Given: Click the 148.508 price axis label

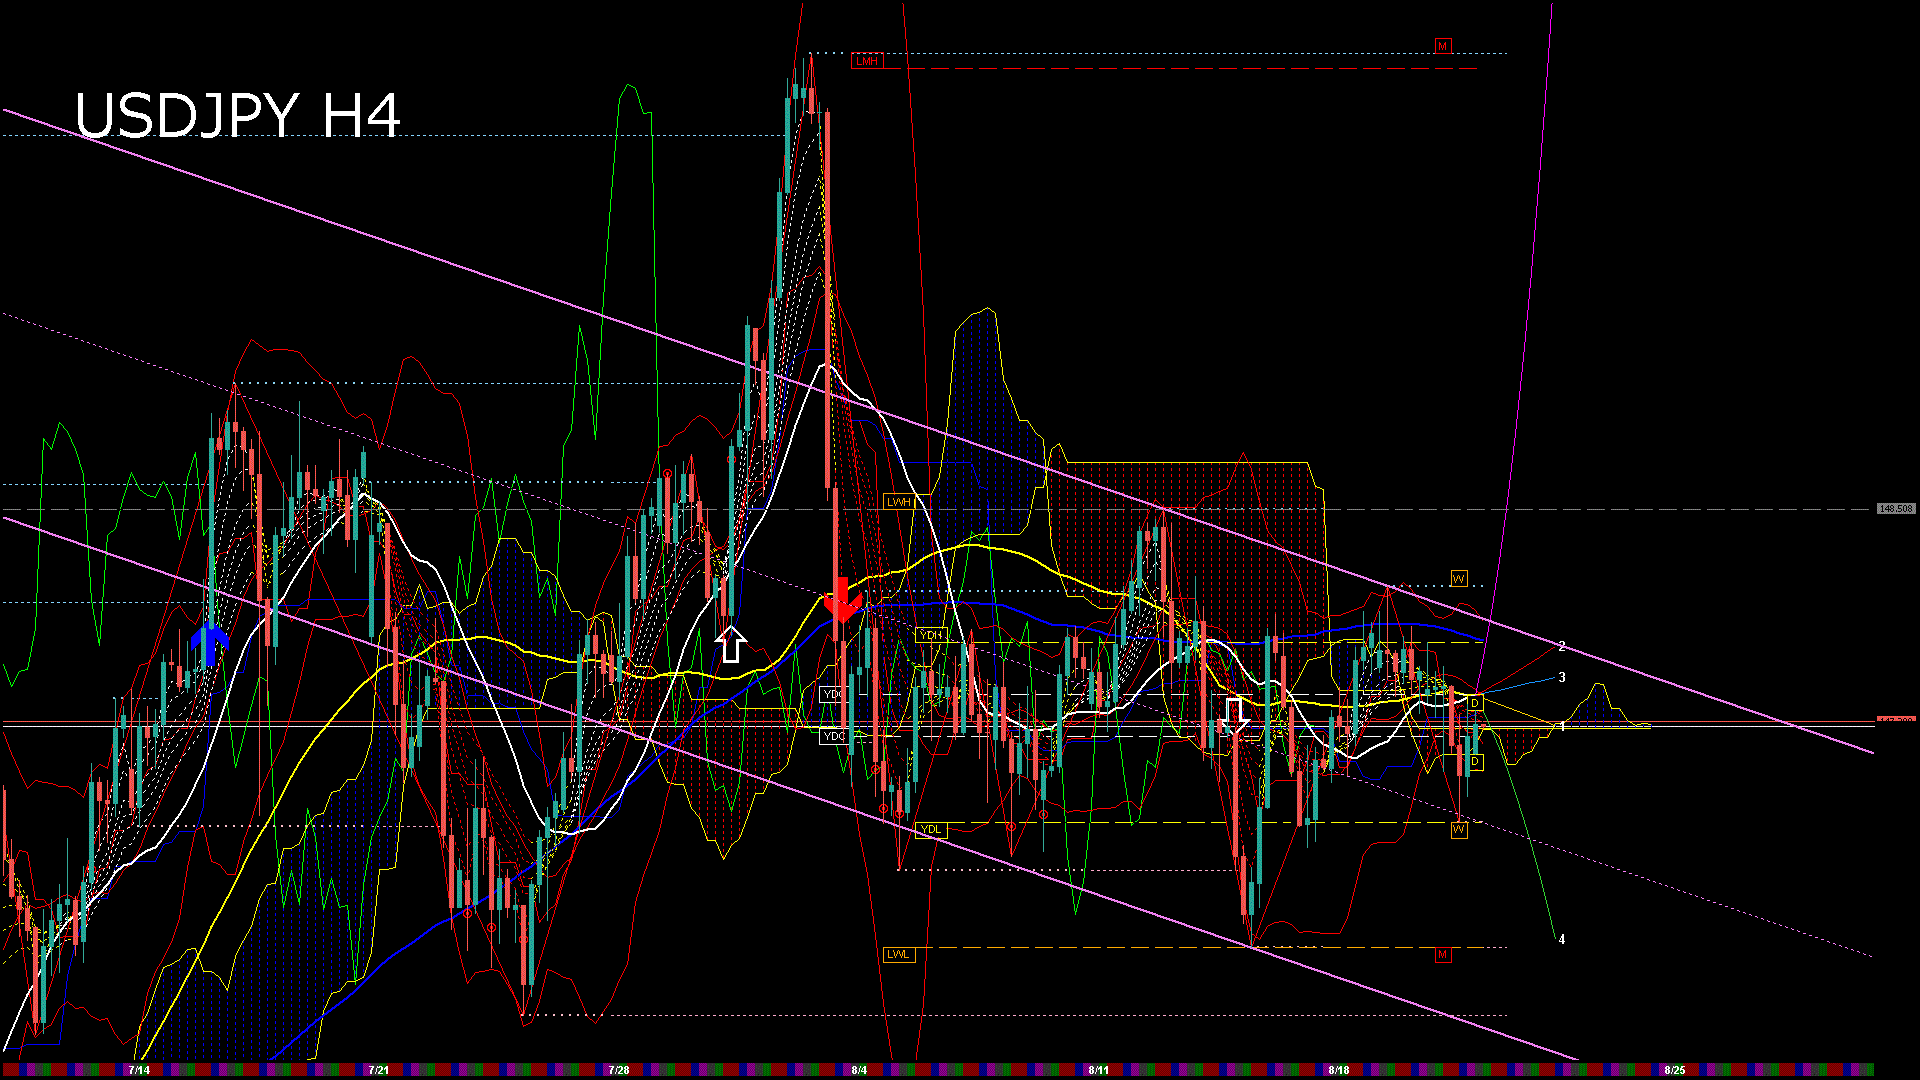Looking at the screenshot, I should [x=1896, y=509].
